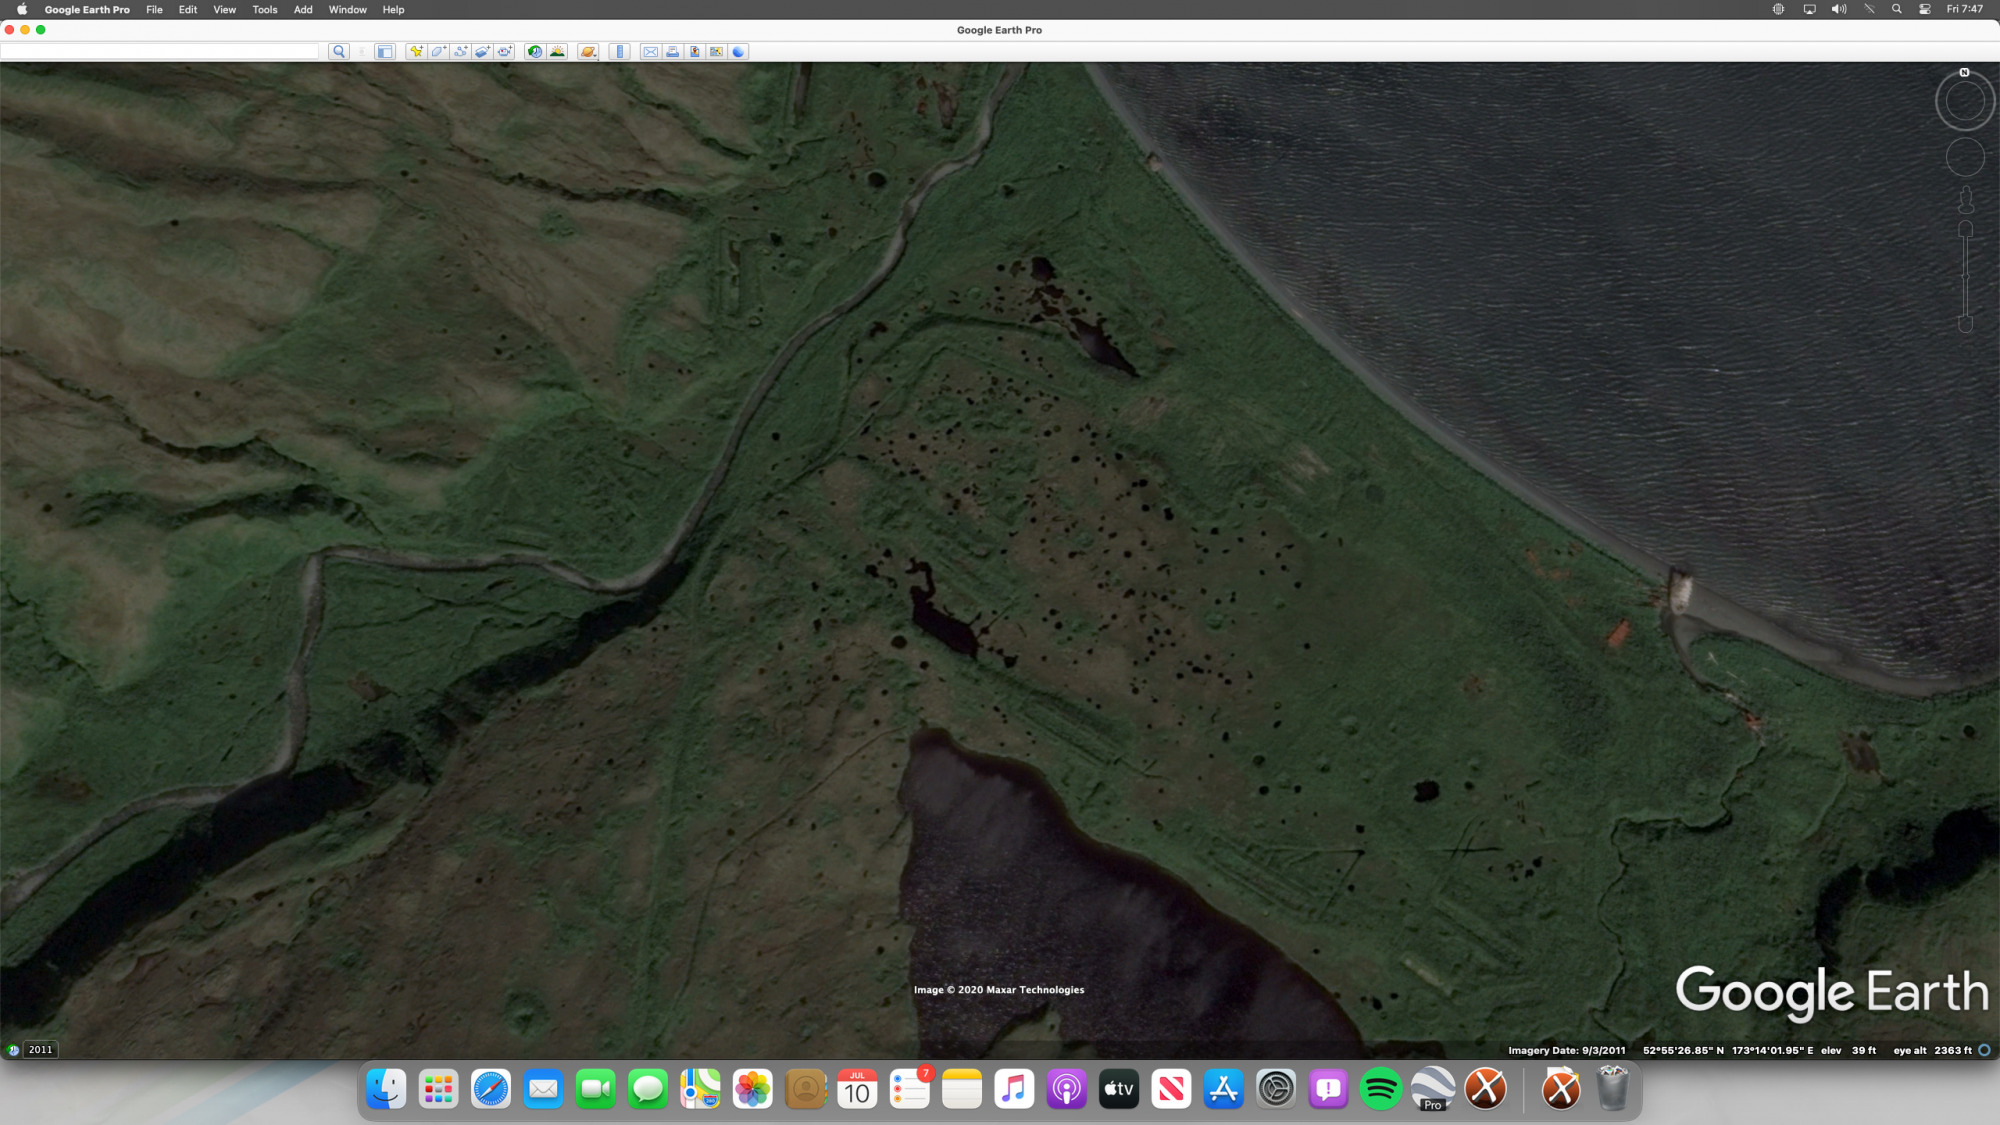Click the search magnifier button in toolbar

click(x=339, y=52)
